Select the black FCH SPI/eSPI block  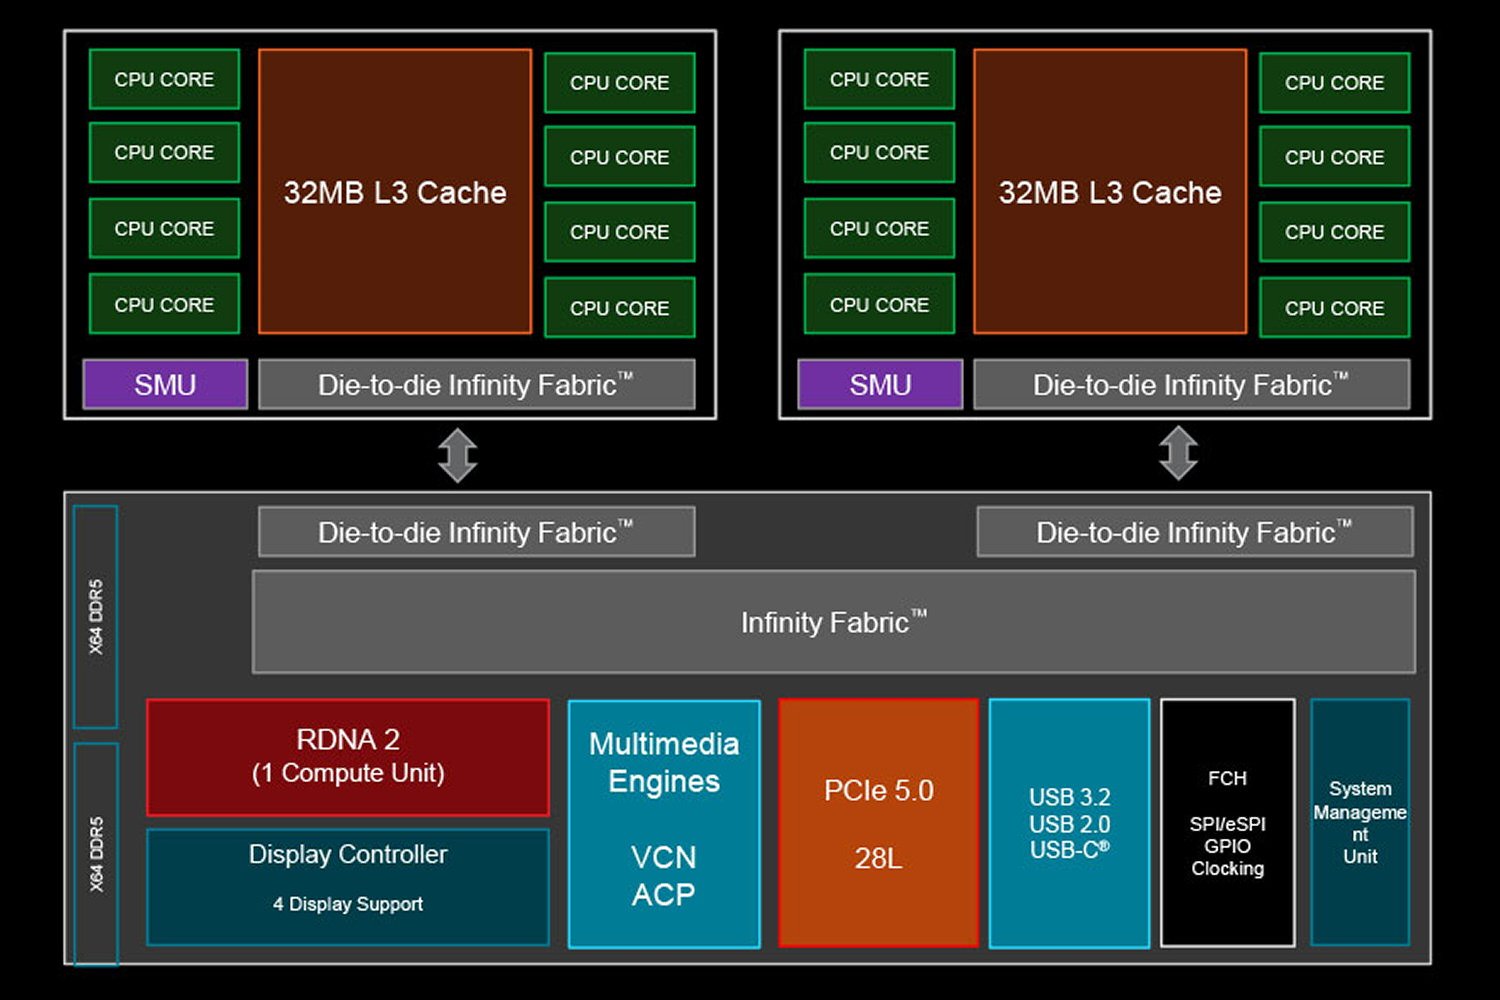click(x=1227, y=822)
